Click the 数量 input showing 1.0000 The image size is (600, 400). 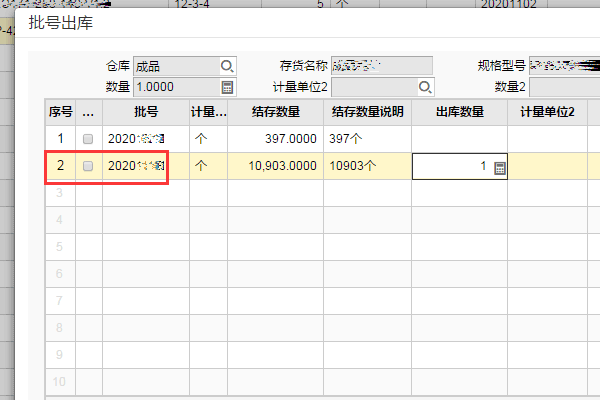[x=174, y=87]
